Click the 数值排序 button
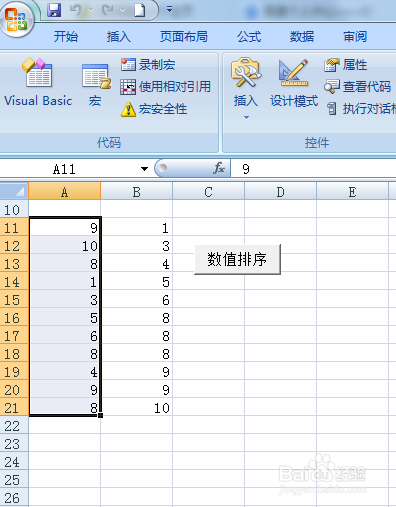The height and width of the screenshot is (507, 396). (x=237, y=259)
